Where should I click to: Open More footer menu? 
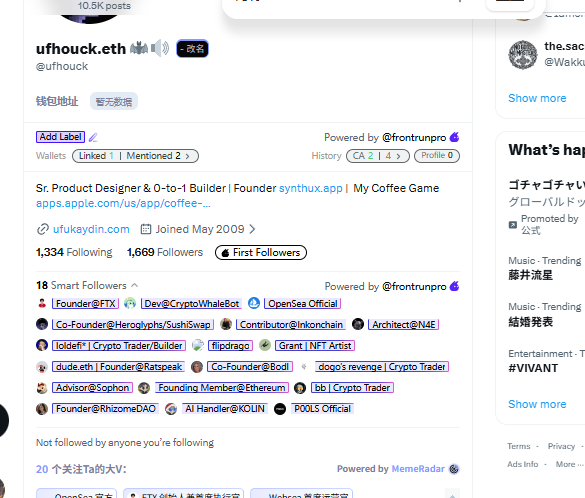(569, 464)
